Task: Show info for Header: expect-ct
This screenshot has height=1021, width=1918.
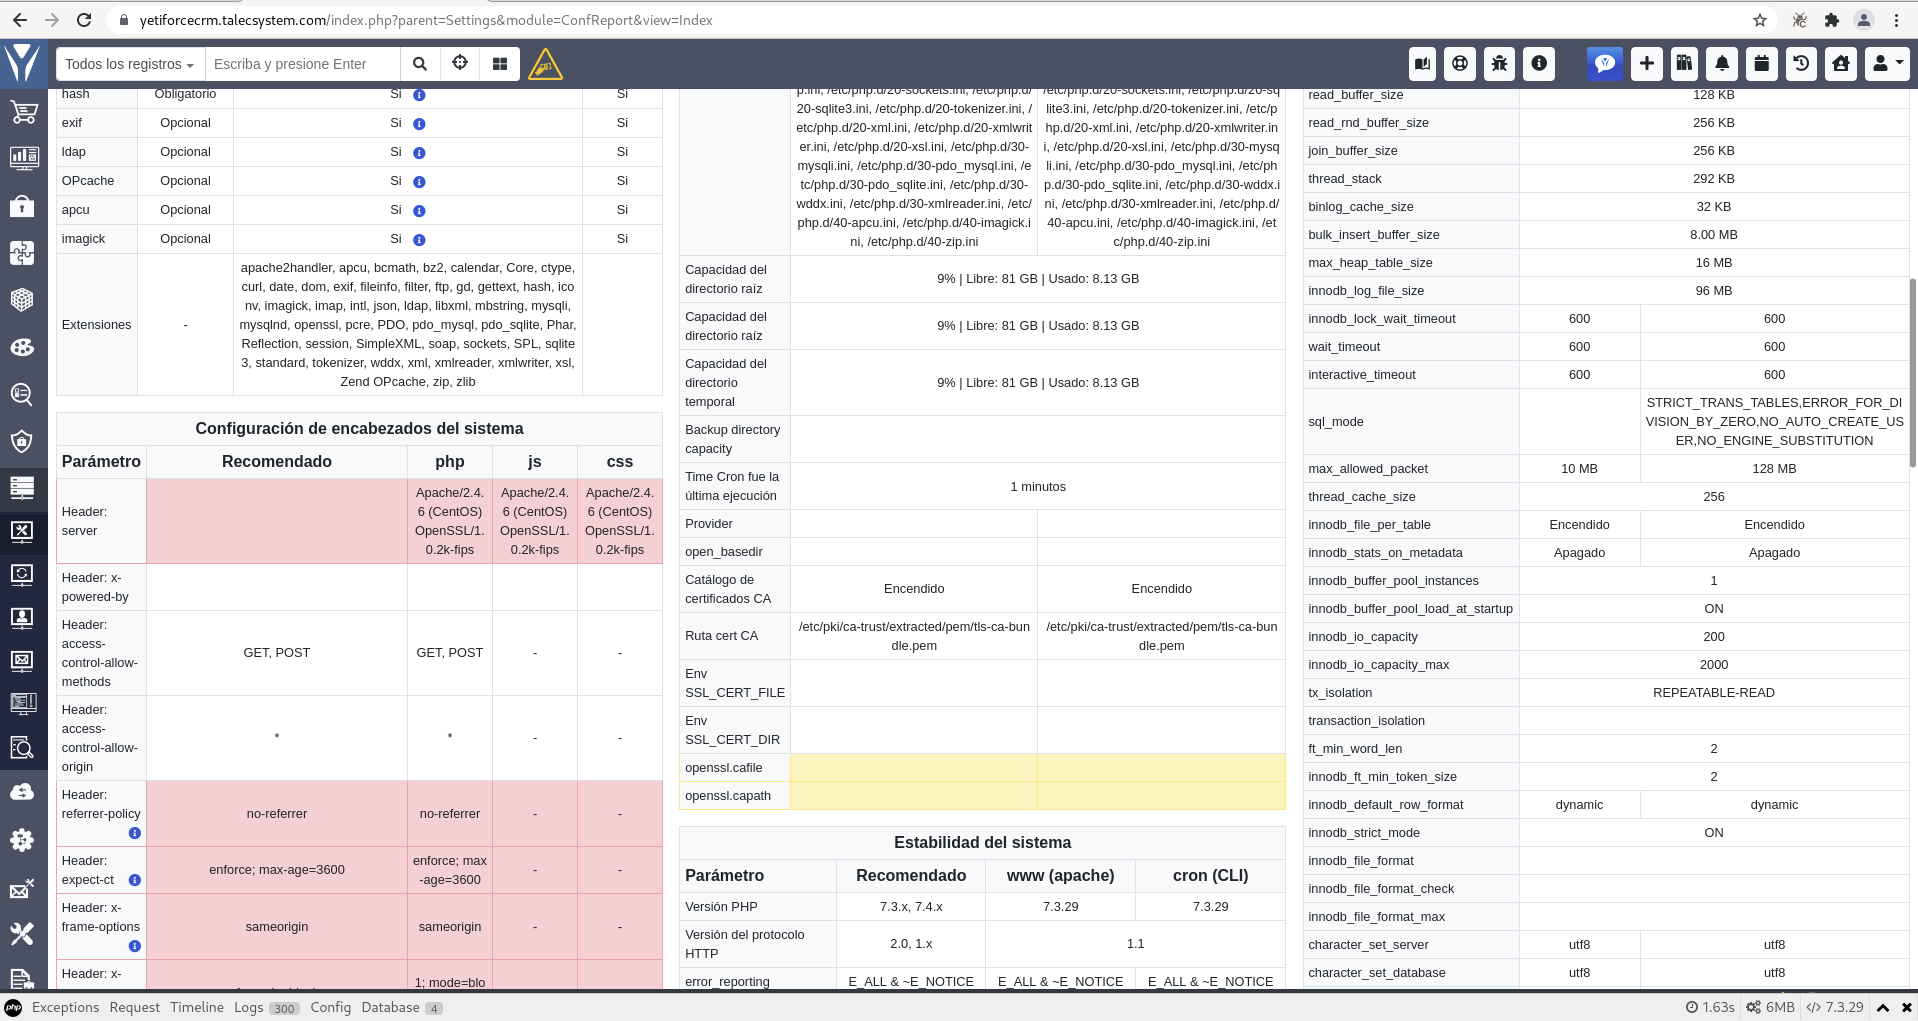Action: [x=134, y=880]
